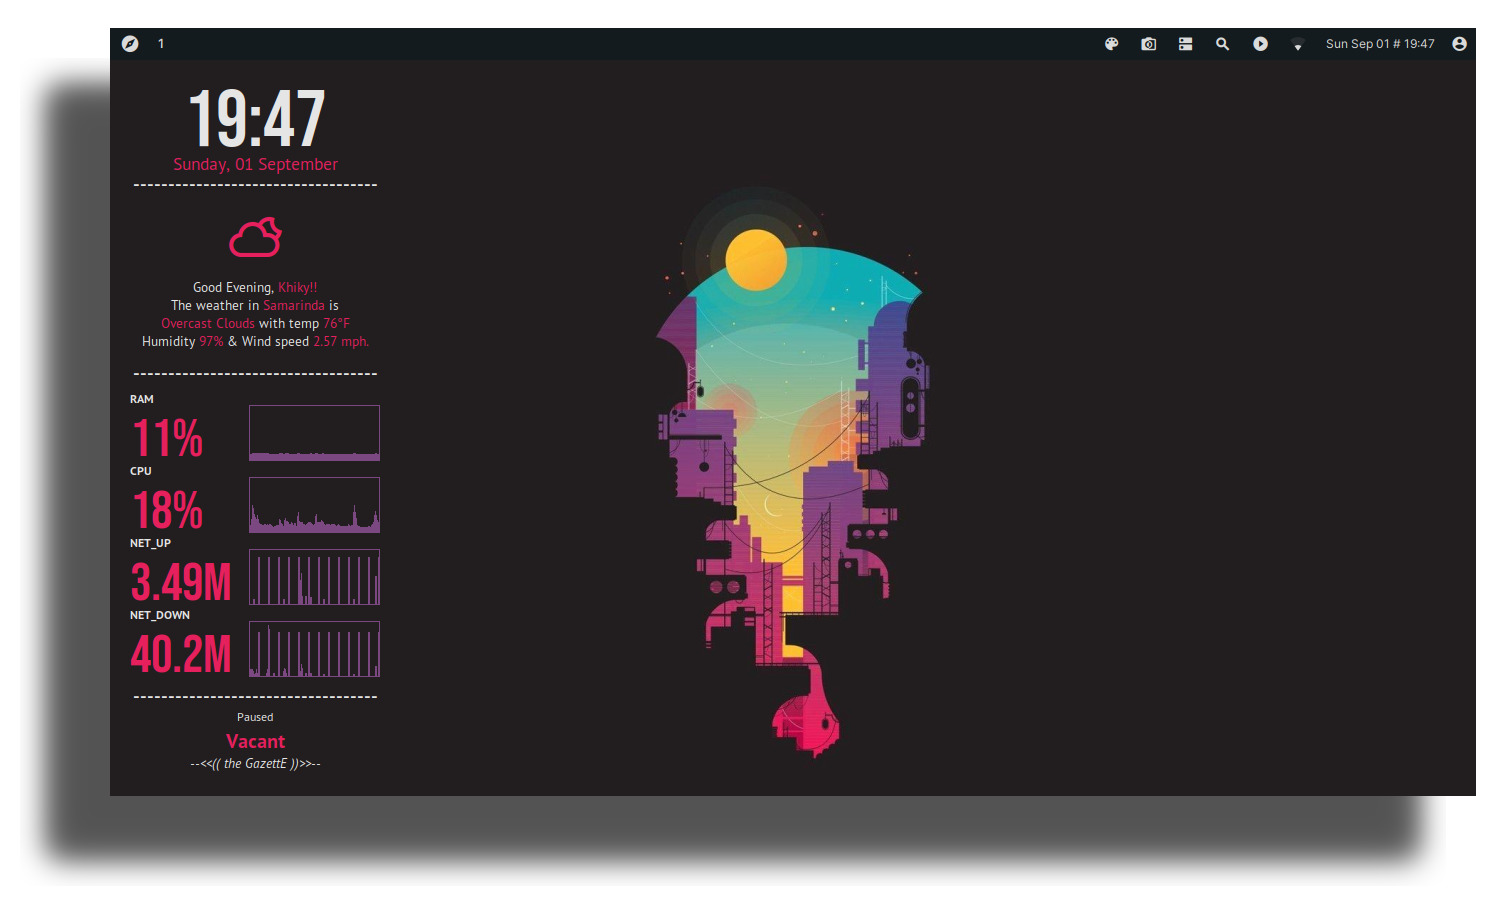Click the NET_UP 3.49M value
This screenshot has width=1500, height=906.
click(181, 583)
